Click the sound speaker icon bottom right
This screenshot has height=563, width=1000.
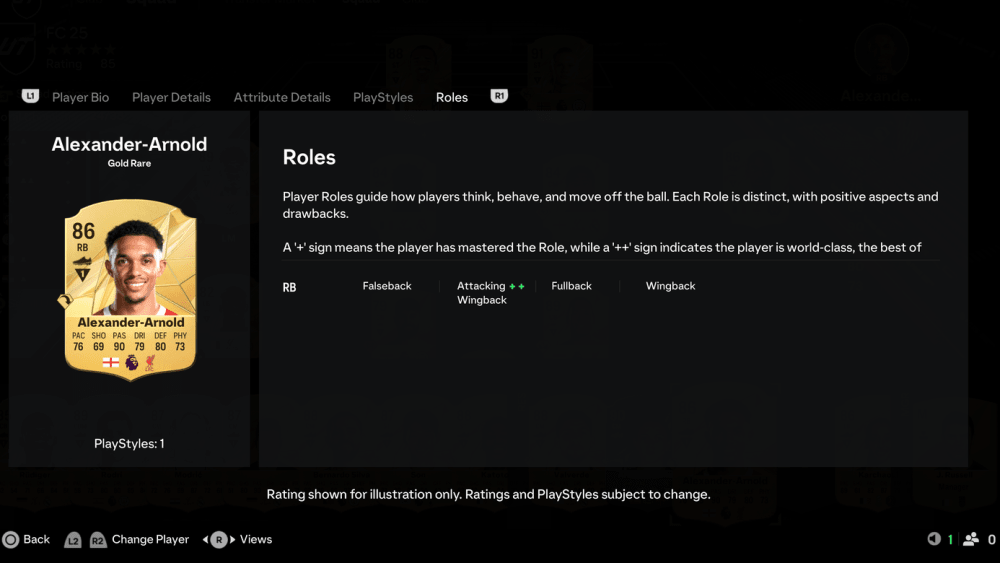click(934, 539)
